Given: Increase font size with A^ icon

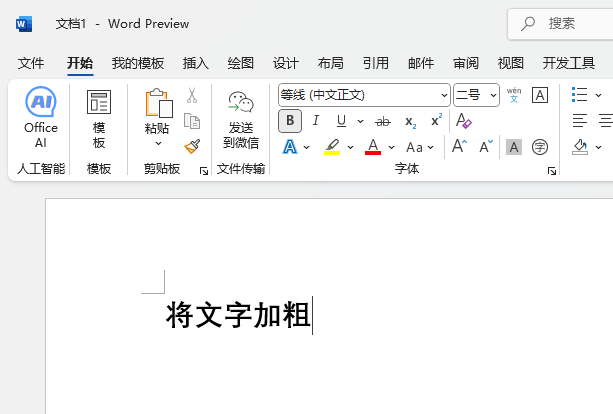Looking at the screenshot, I should [x=459, y=147].
